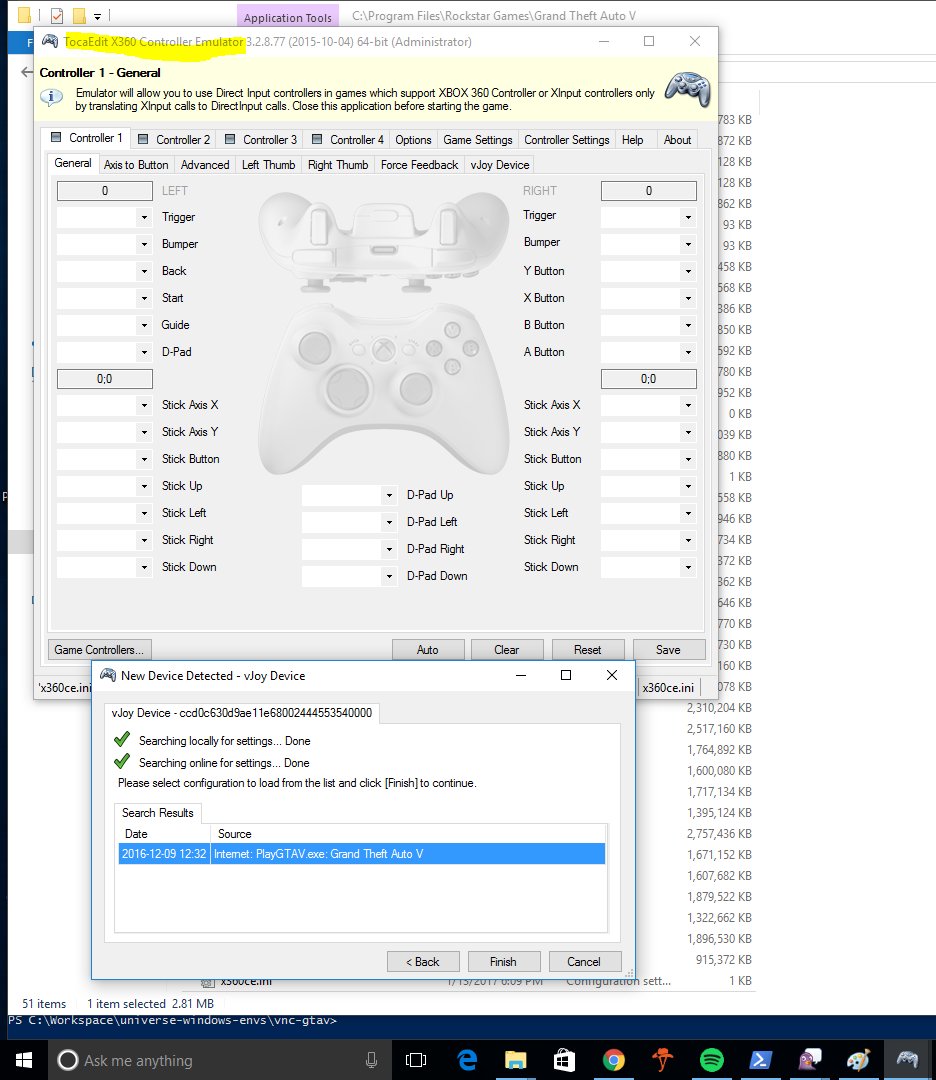Select the Axis to Button sub-tab
The width and height of the screenshot is (936, 1080).
click(x=136, y=165)
